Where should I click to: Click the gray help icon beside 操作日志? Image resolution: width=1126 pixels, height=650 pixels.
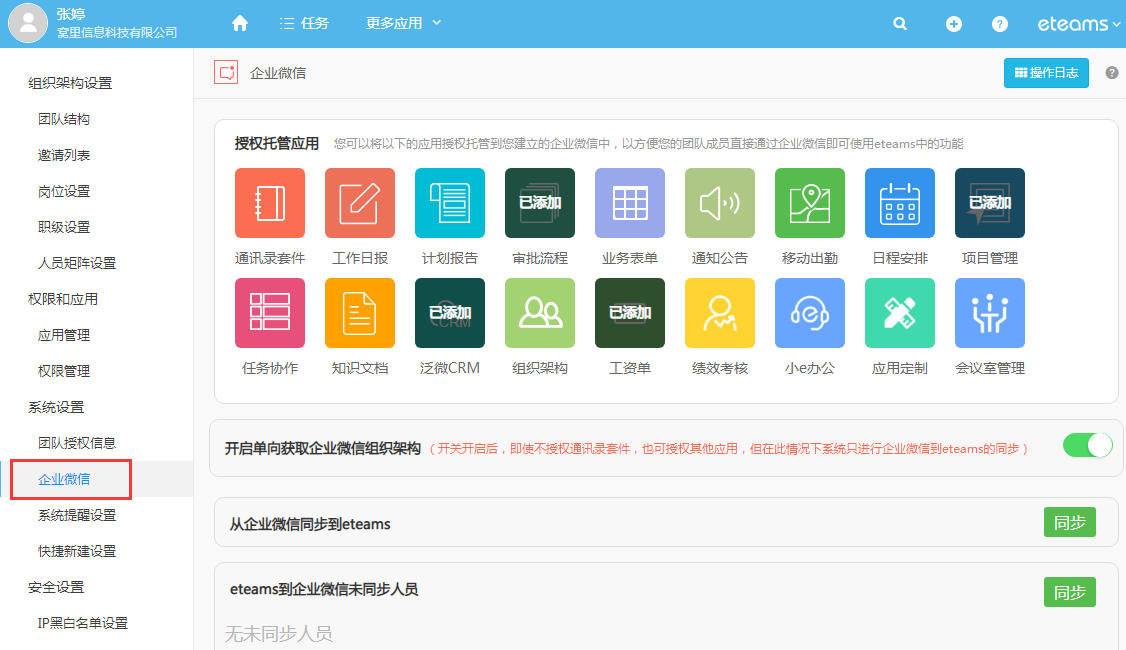(x=1112, y=73)
